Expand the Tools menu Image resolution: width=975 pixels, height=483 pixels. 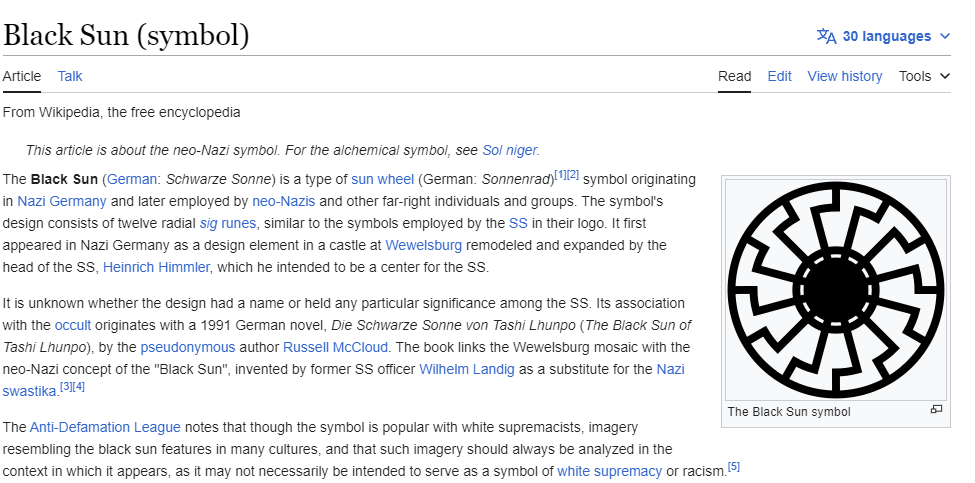[925, 76]
